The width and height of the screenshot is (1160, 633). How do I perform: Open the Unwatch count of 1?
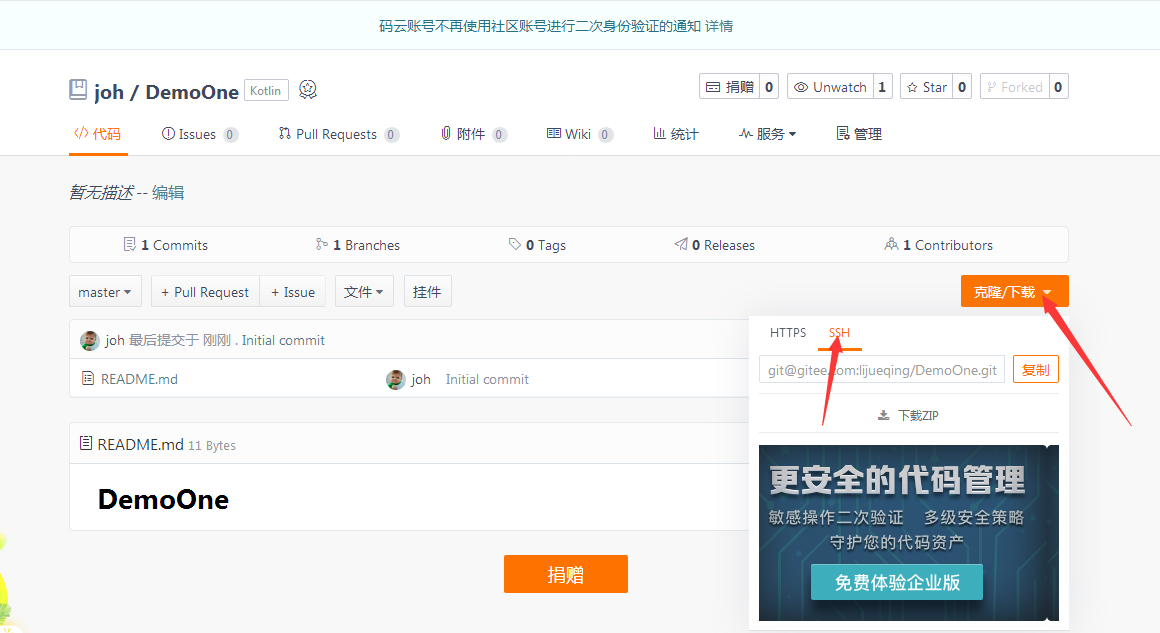883,87
